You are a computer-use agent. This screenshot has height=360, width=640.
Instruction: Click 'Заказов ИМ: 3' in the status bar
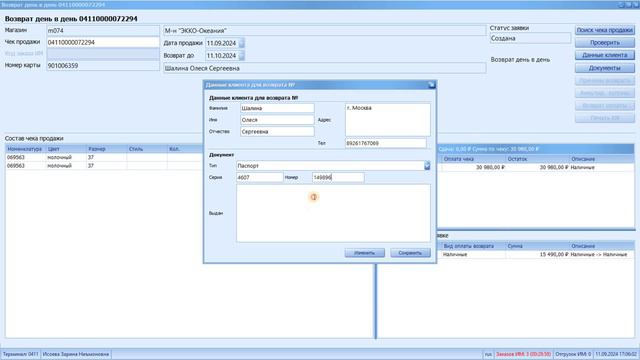pyautogui.click(x=523, y=354)
